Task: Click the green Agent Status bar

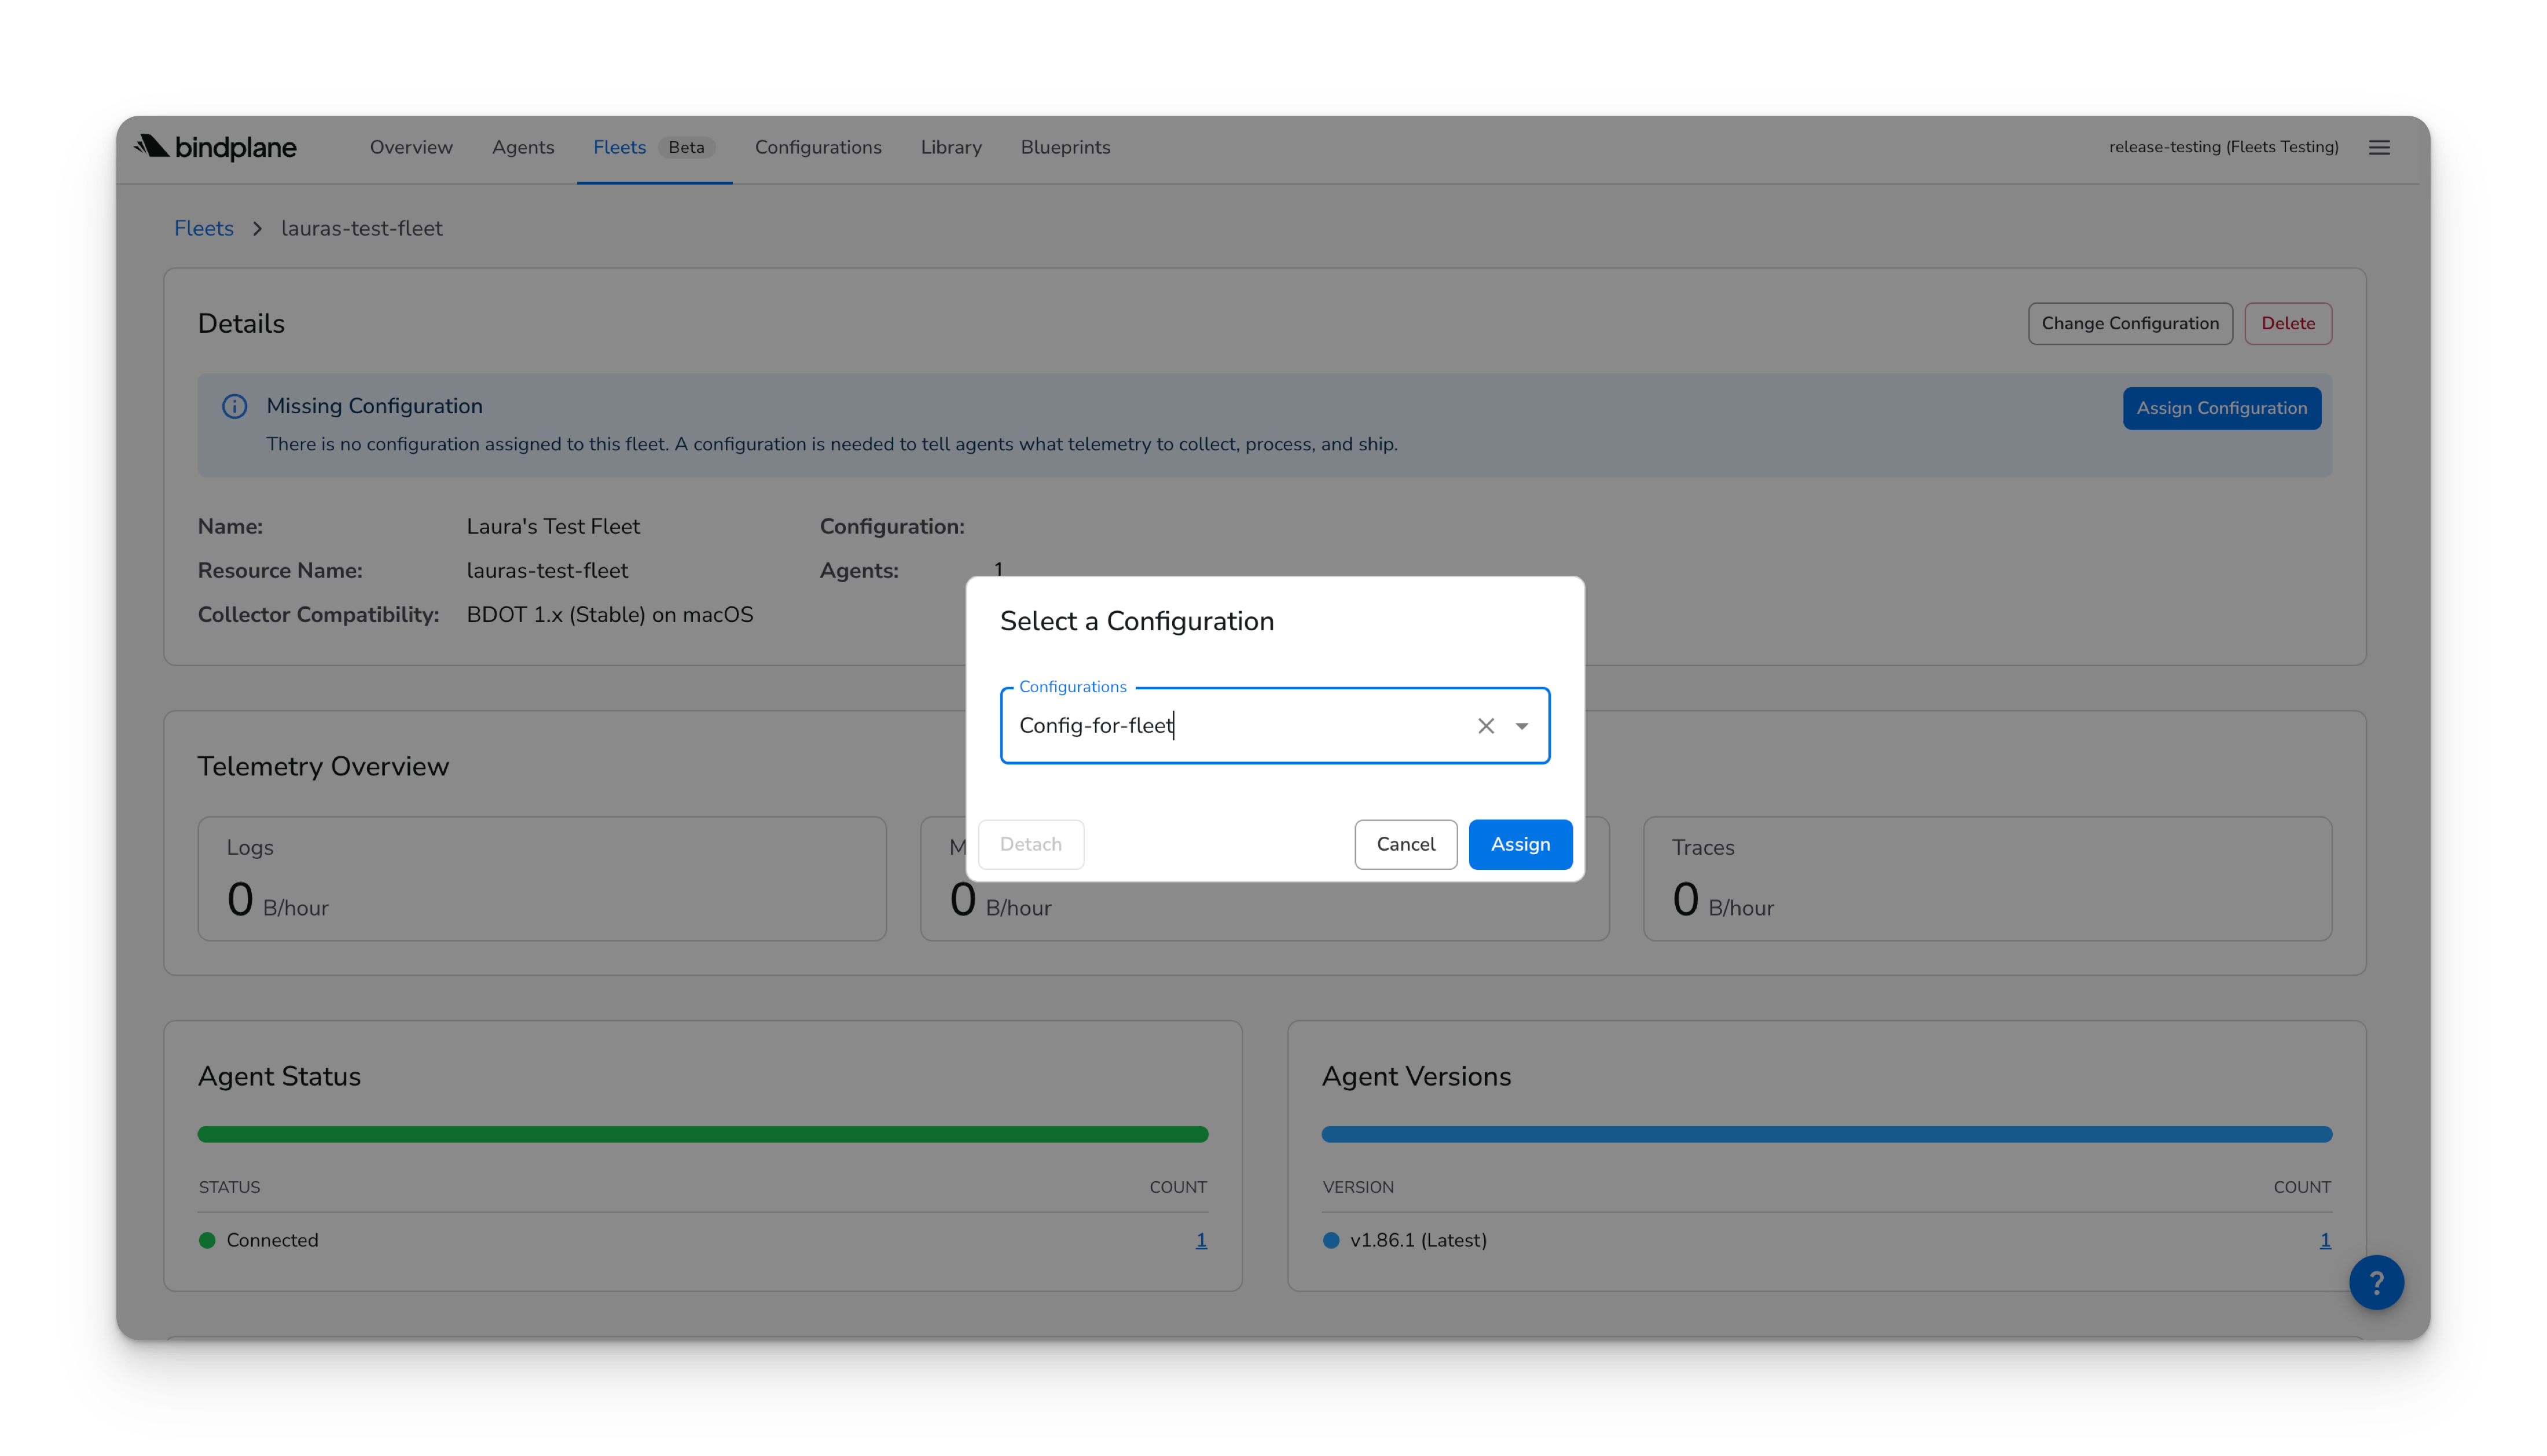Action: click(x=702, y=1134)
